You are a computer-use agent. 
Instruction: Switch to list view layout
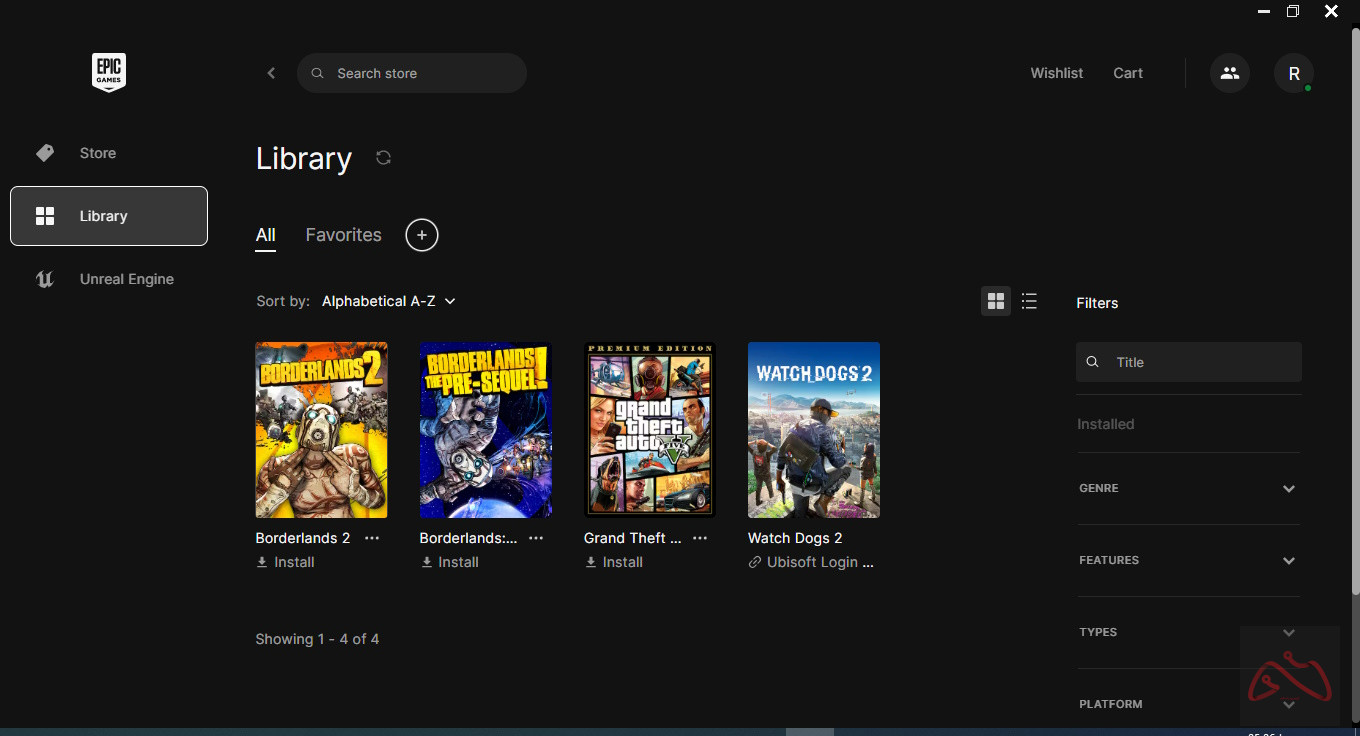pyautogui.click(x=1029, y=301)
